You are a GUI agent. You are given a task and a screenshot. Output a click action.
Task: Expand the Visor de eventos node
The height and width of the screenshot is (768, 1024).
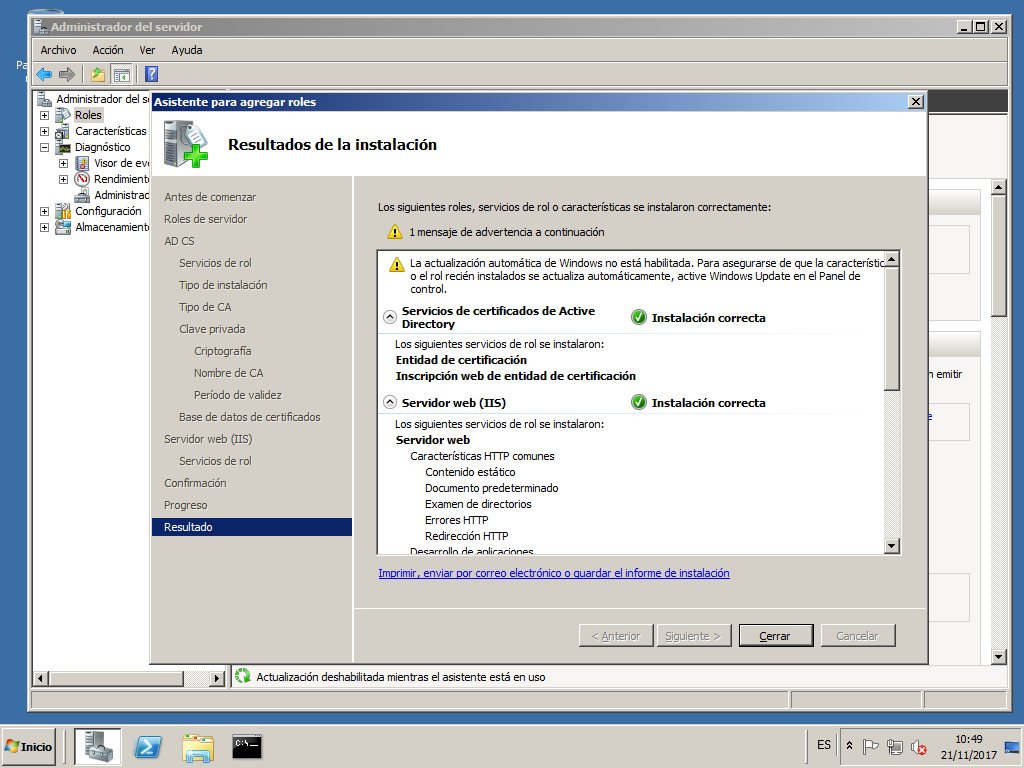[x=63, y=163]
